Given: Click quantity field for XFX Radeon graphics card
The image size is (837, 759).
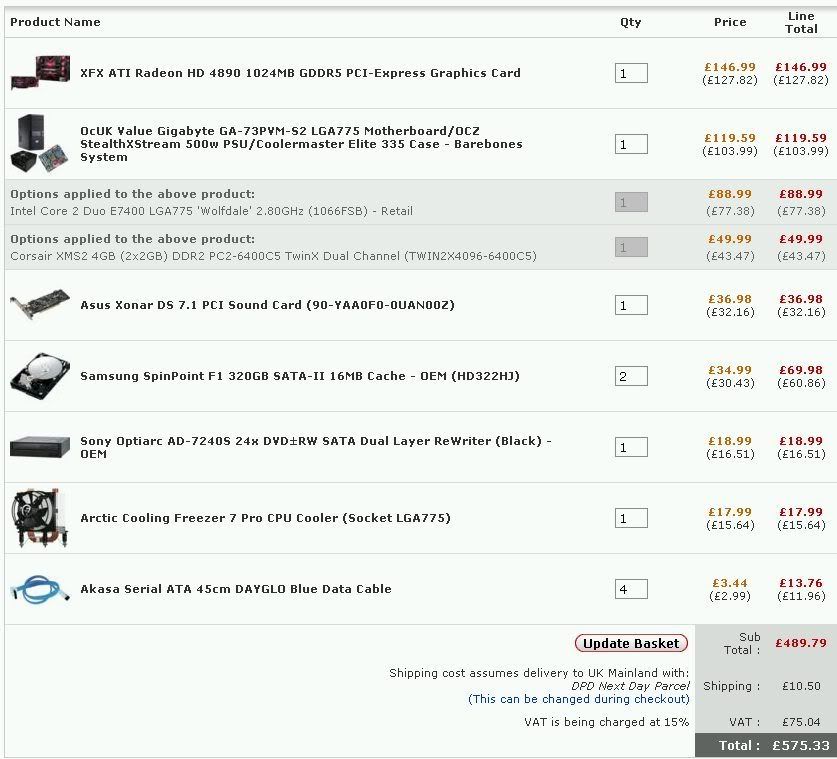Looking at the screenshot, I should click(631, 73).
